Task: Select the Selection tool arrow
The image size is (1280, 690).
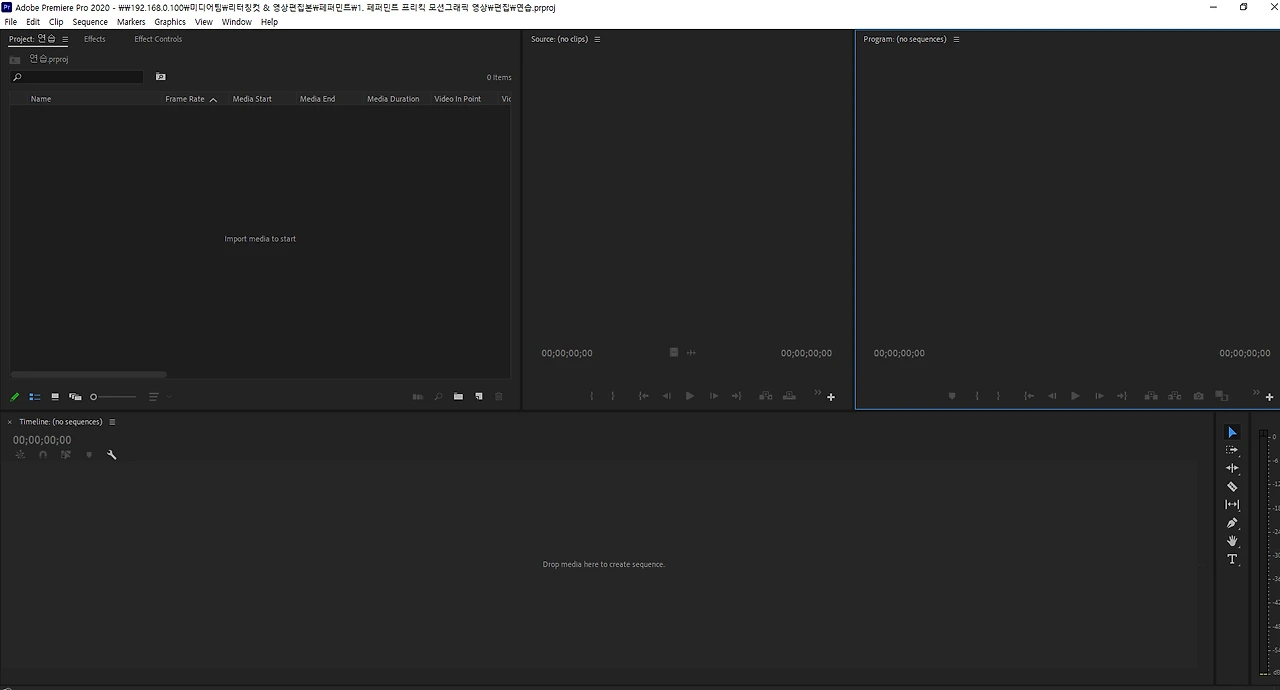Action: [1232, 432]
